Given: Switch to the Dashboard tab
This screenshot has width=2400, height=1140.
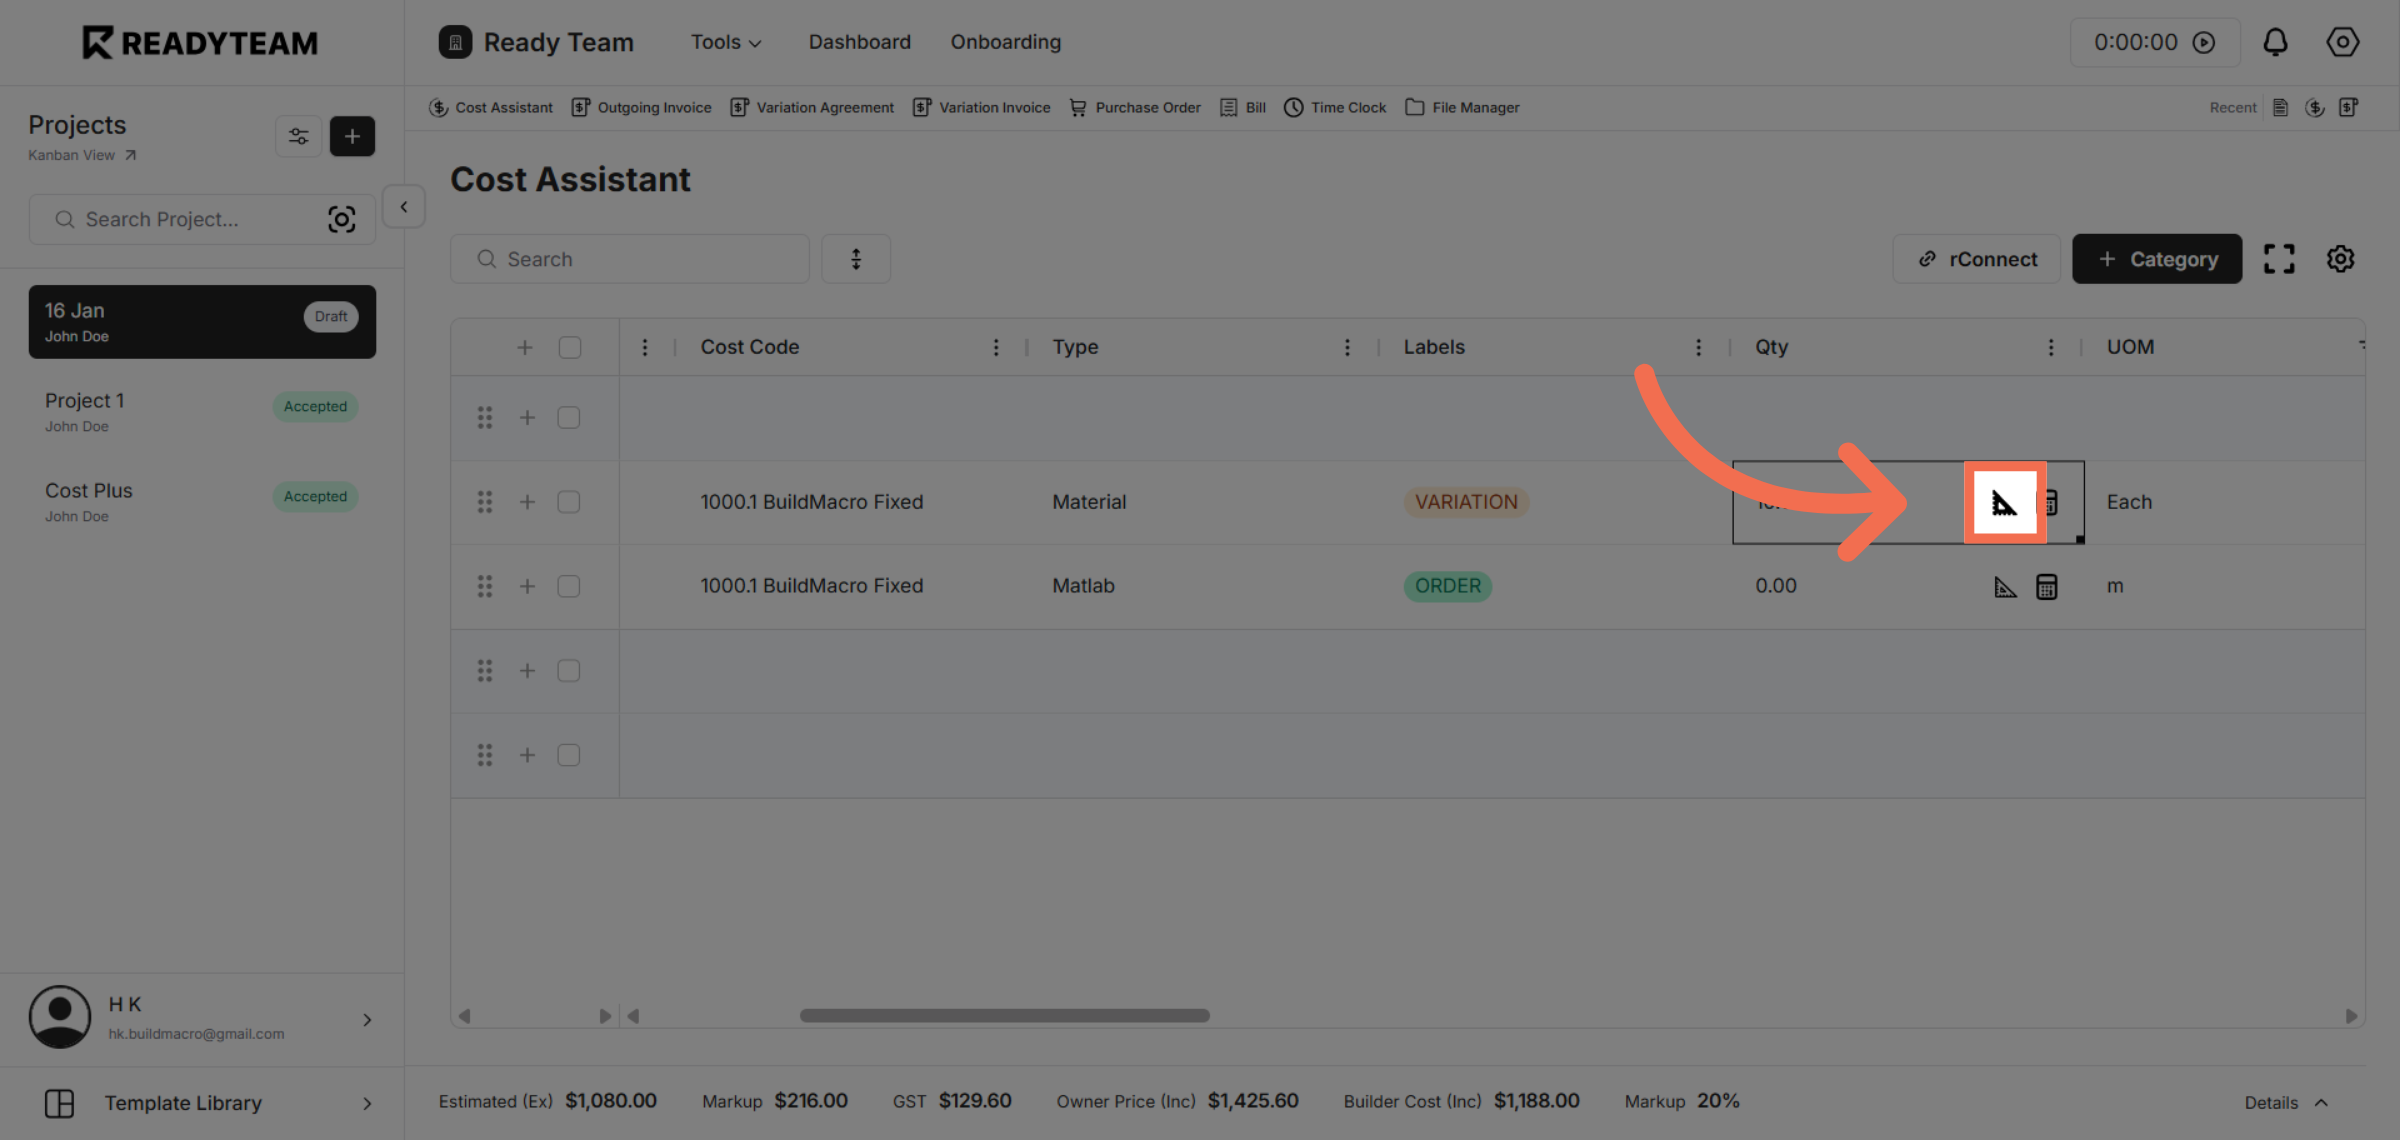Looking at the screenshot, I should pyautogui.click(x=859, y=42).
